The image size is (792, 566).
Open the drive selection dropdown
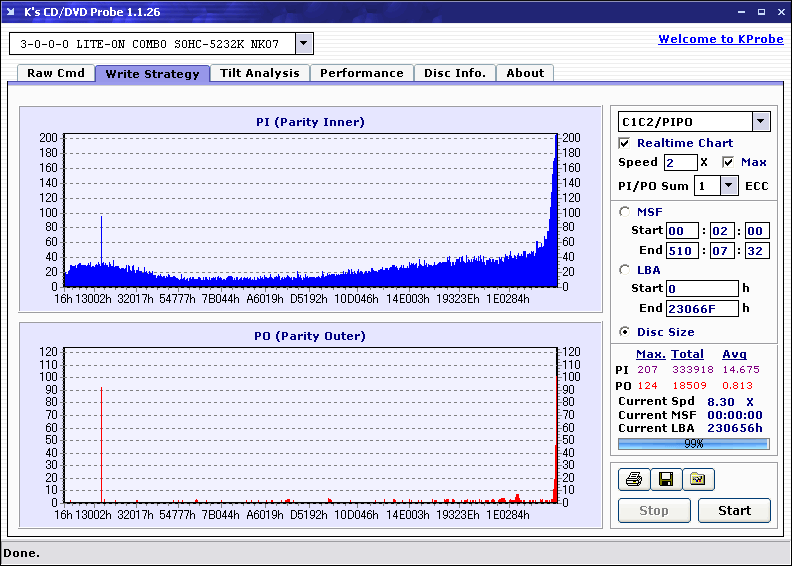tap(305, 44)
